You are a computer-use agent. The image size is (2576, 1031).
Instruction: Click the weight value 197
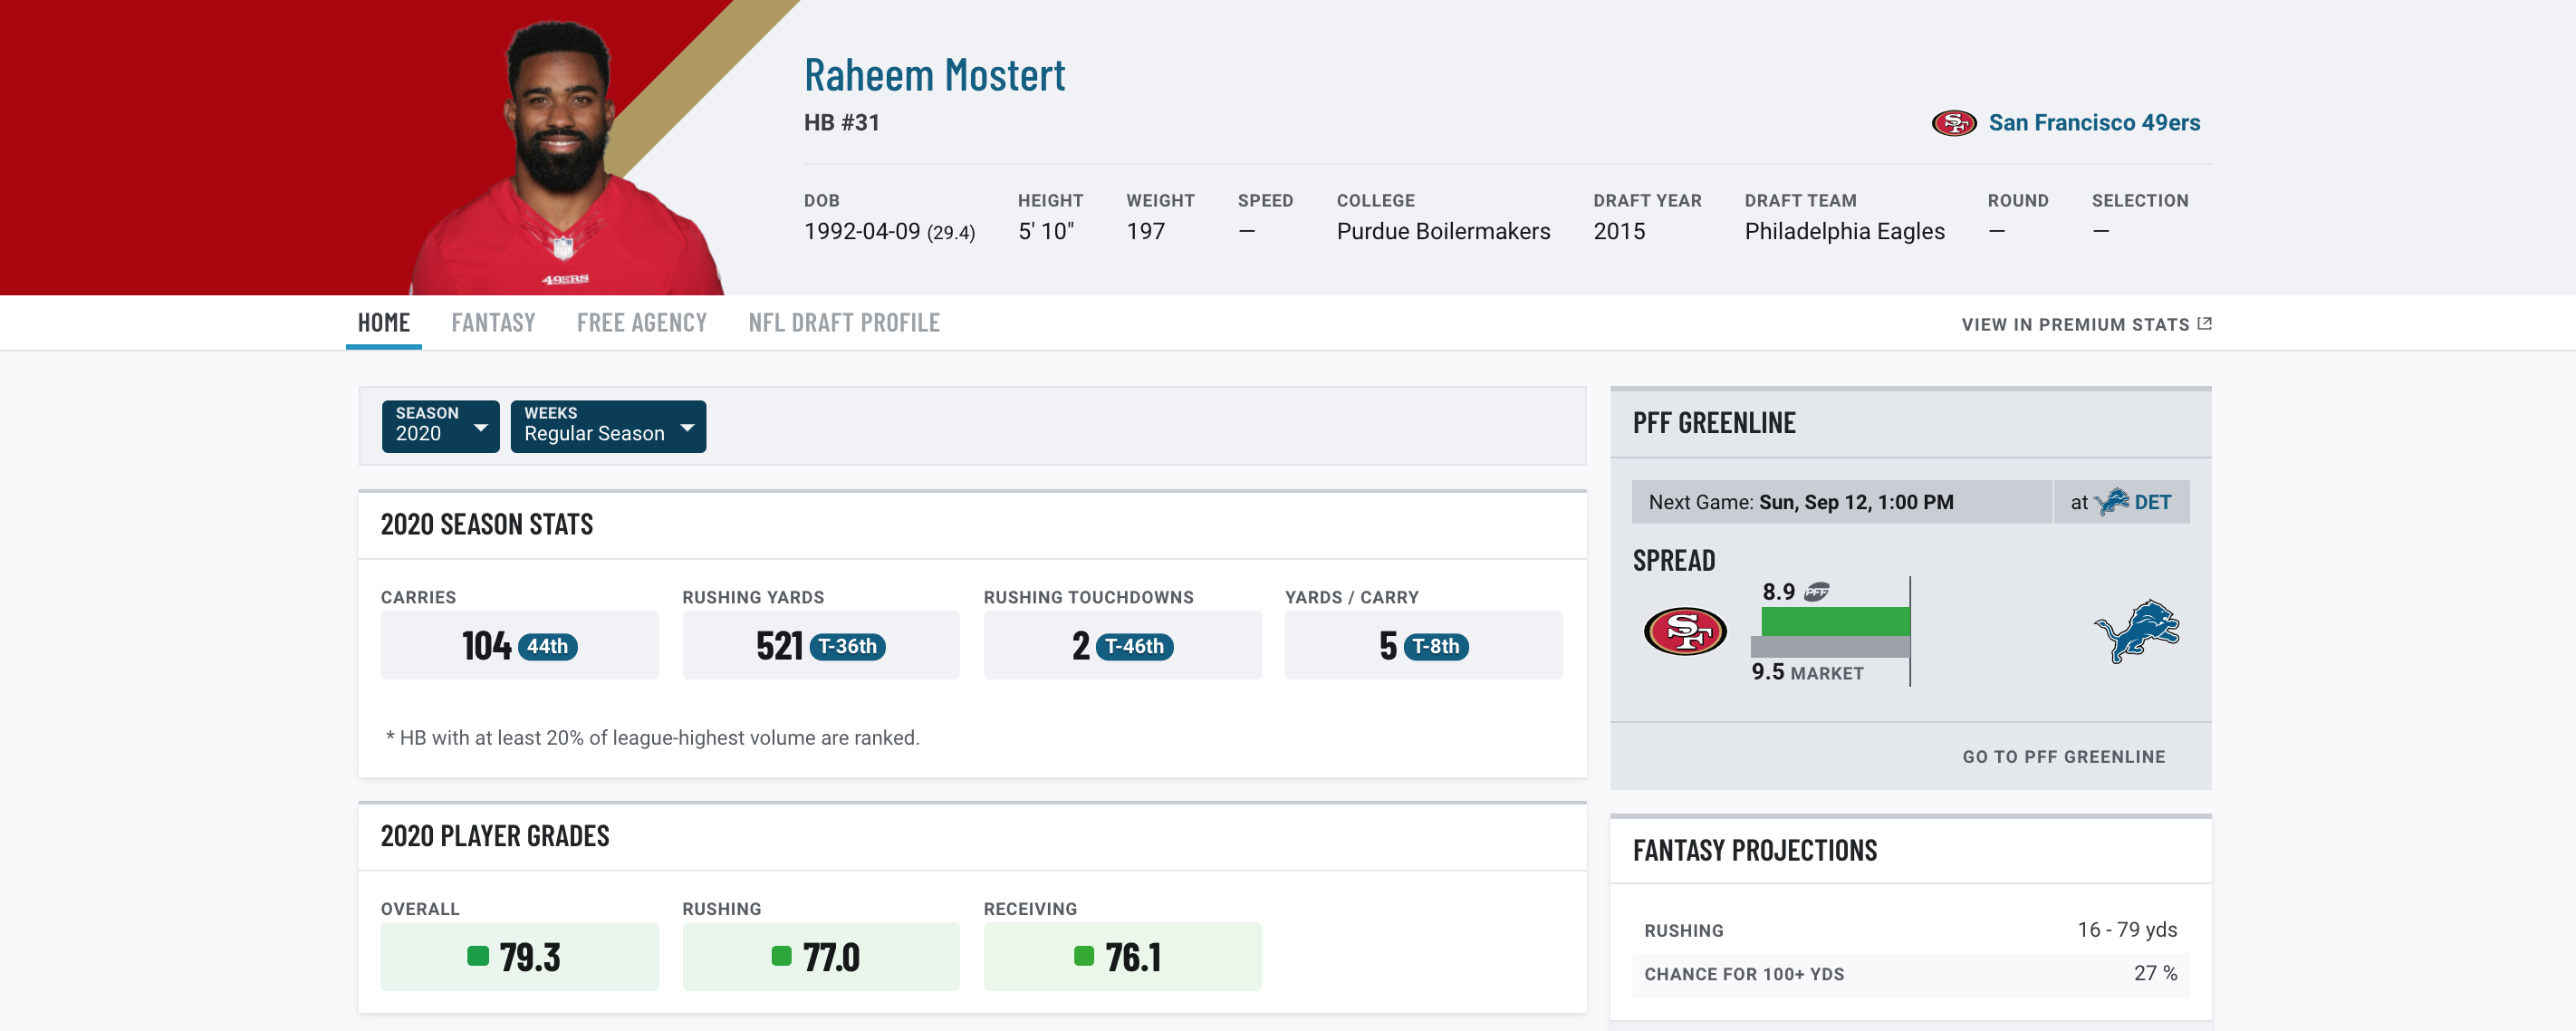pos(1146,231)
